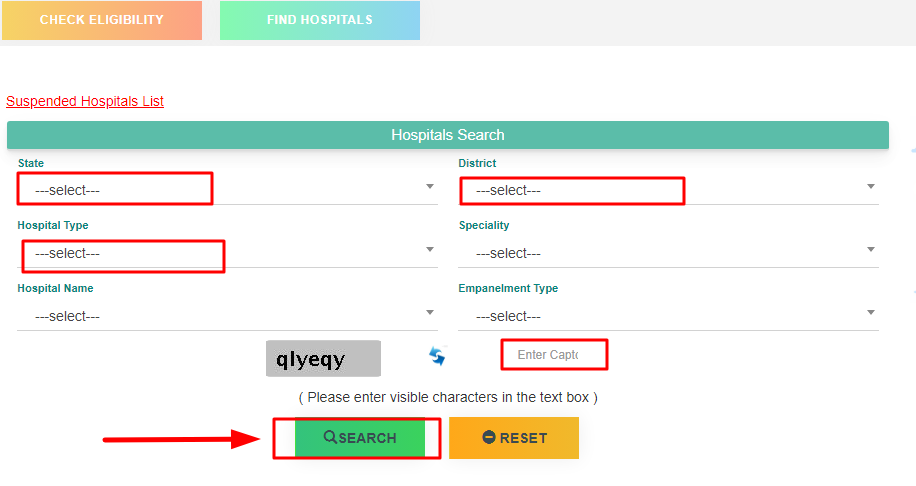Click the orange Reset button
Image resolution: width=916 pixels, height=486 pixels.
(x=514, y=438)
